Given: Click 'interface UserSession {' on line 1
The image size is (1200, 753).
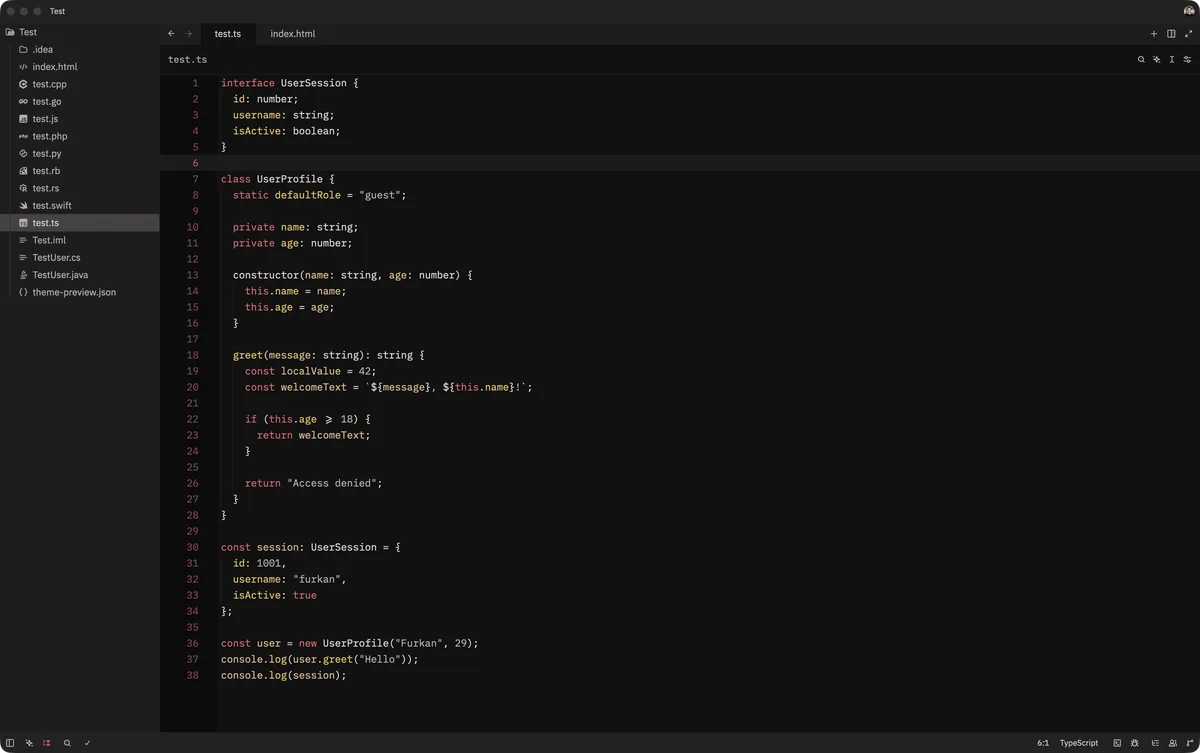Looking at the screenshot, I should point(290,83).
